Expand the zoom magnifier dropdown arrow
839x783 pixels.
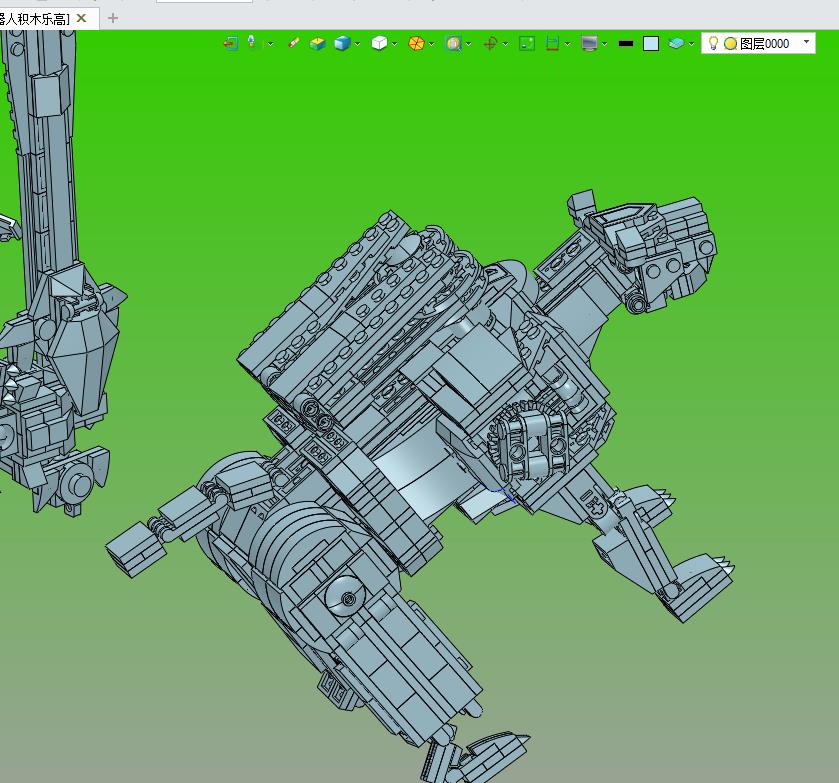[x=469, y=44]
